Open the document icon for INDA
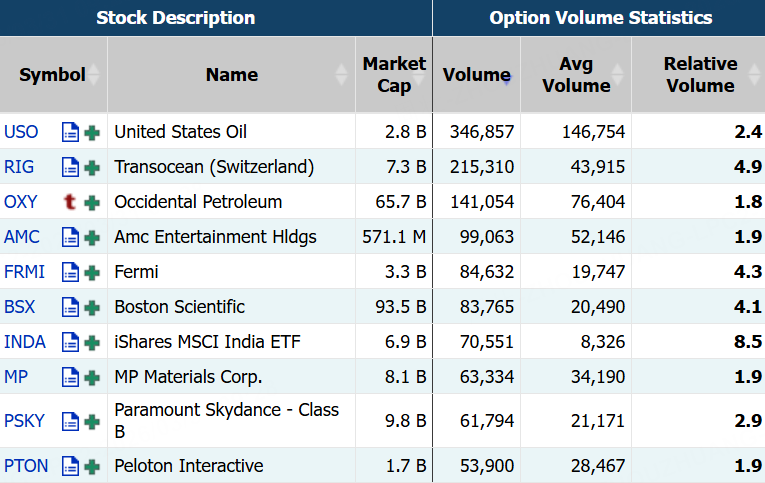Screen dimensions: 765x483 (70, 342)
